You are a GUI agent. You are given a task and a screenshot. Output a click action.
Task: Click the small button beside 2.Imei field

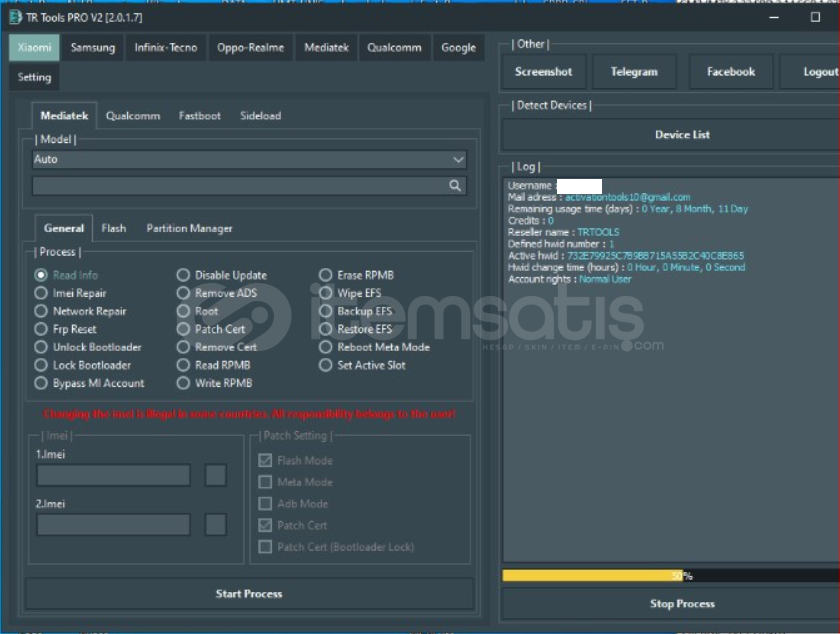coord(215,524)
